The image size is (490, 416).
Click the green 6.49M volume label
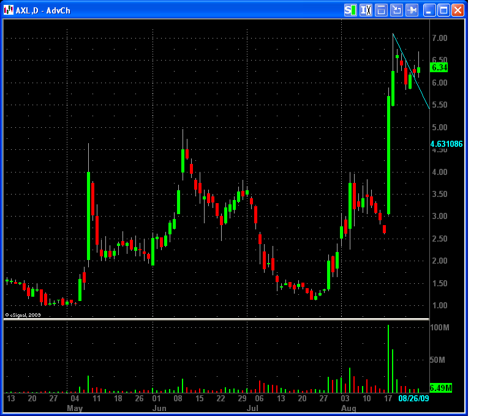[440, 388]
